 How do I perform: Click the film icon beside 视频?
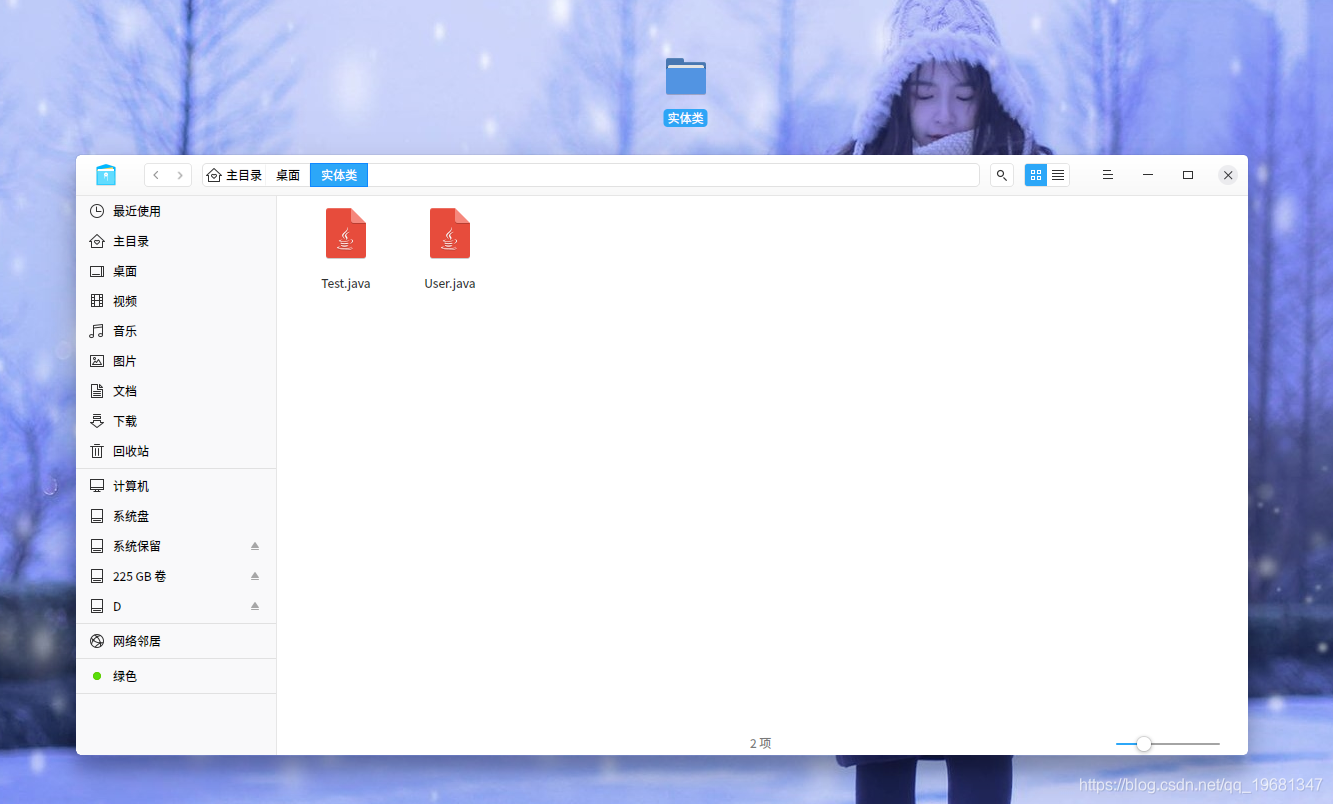pos(97,301)
